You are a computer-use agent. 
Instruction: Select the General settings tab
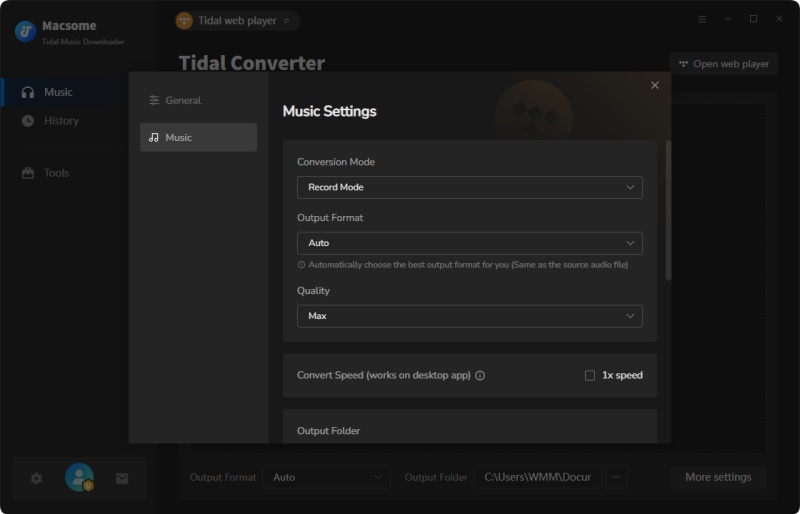coord(198,101)
